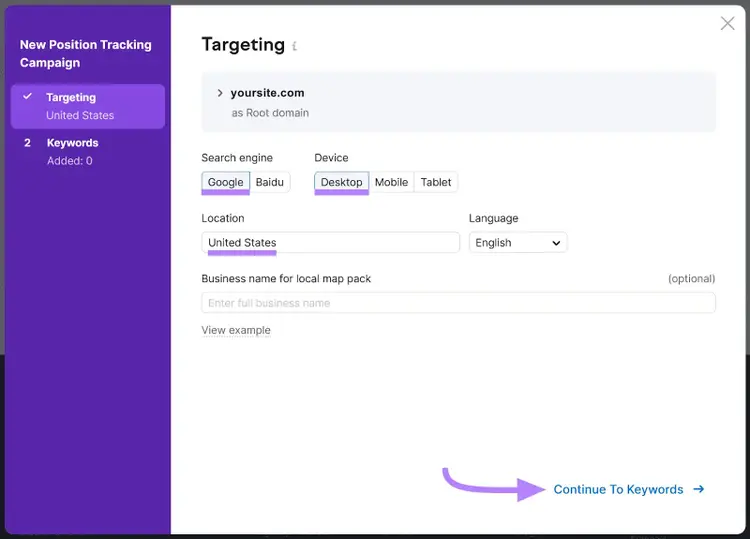Screen dimensions: 750x539
Task: Click the step number 2 beside Keywords
Action: [27, 143]
